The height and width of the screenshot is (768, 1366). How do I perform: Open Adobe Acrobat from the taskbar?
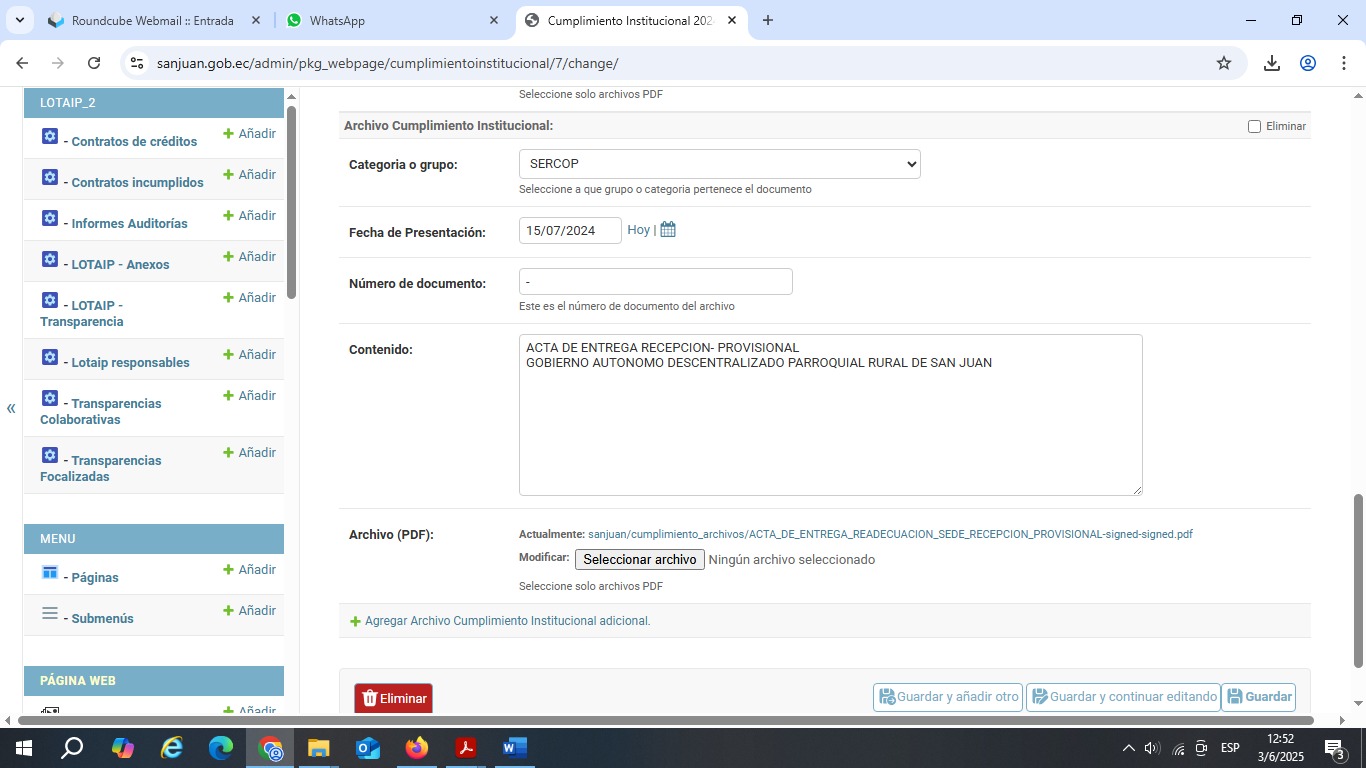click(465, 748)
